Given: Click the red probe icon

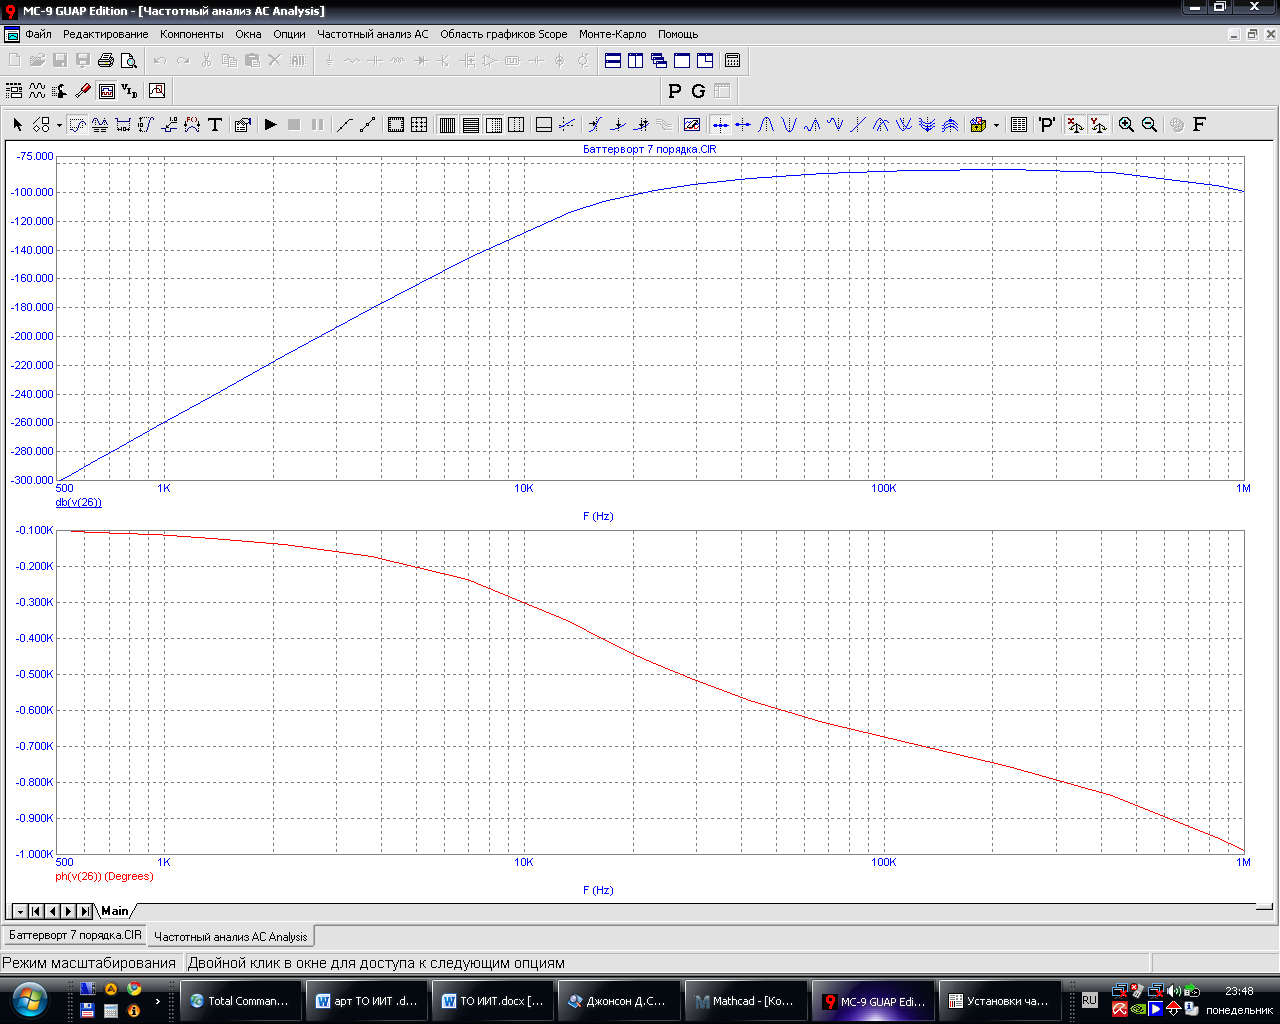Looking at the screenshot, I should [83, 91].
